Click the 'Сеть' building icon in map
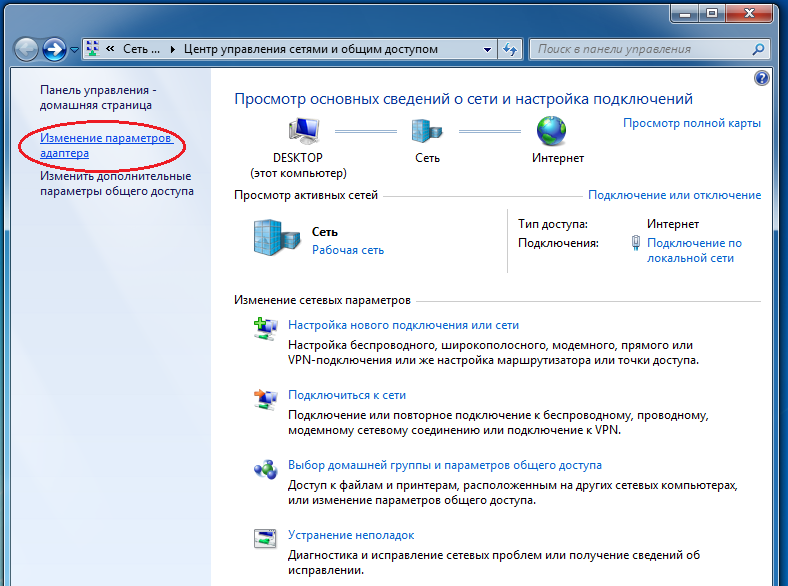Viewport: 788px width, 586px height. tap(427, 131)
